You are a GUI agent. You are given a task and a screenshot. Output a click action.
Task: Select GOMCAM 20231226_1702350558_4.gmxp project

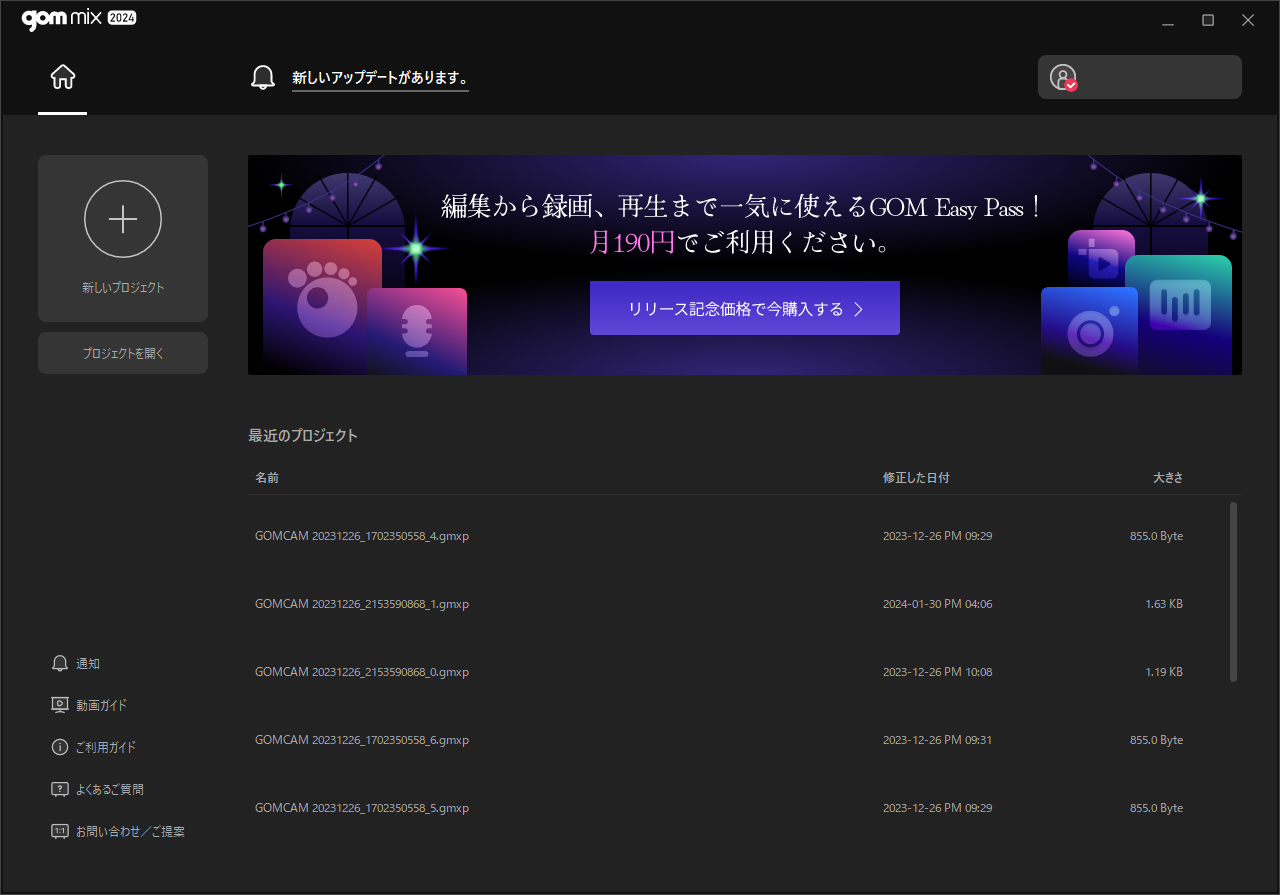click(362, 536)
